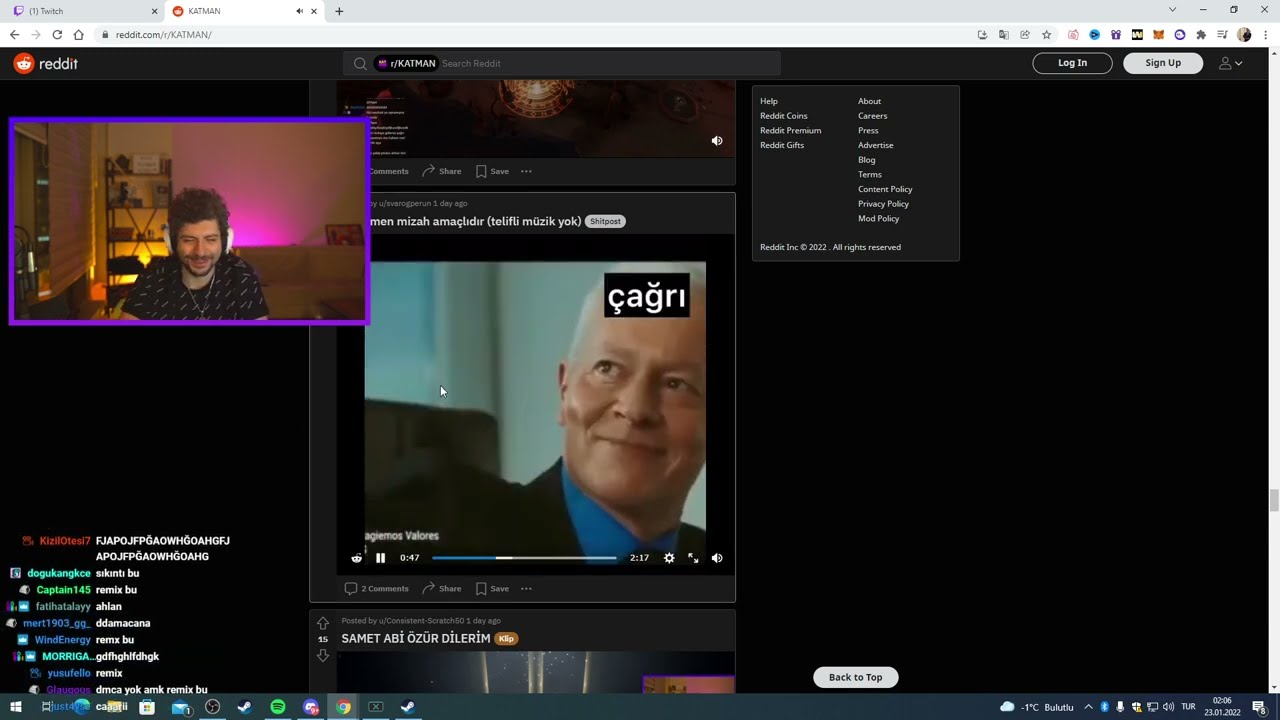
Task: Open more options for the Shitpost post
Action: tap(526, 588)
